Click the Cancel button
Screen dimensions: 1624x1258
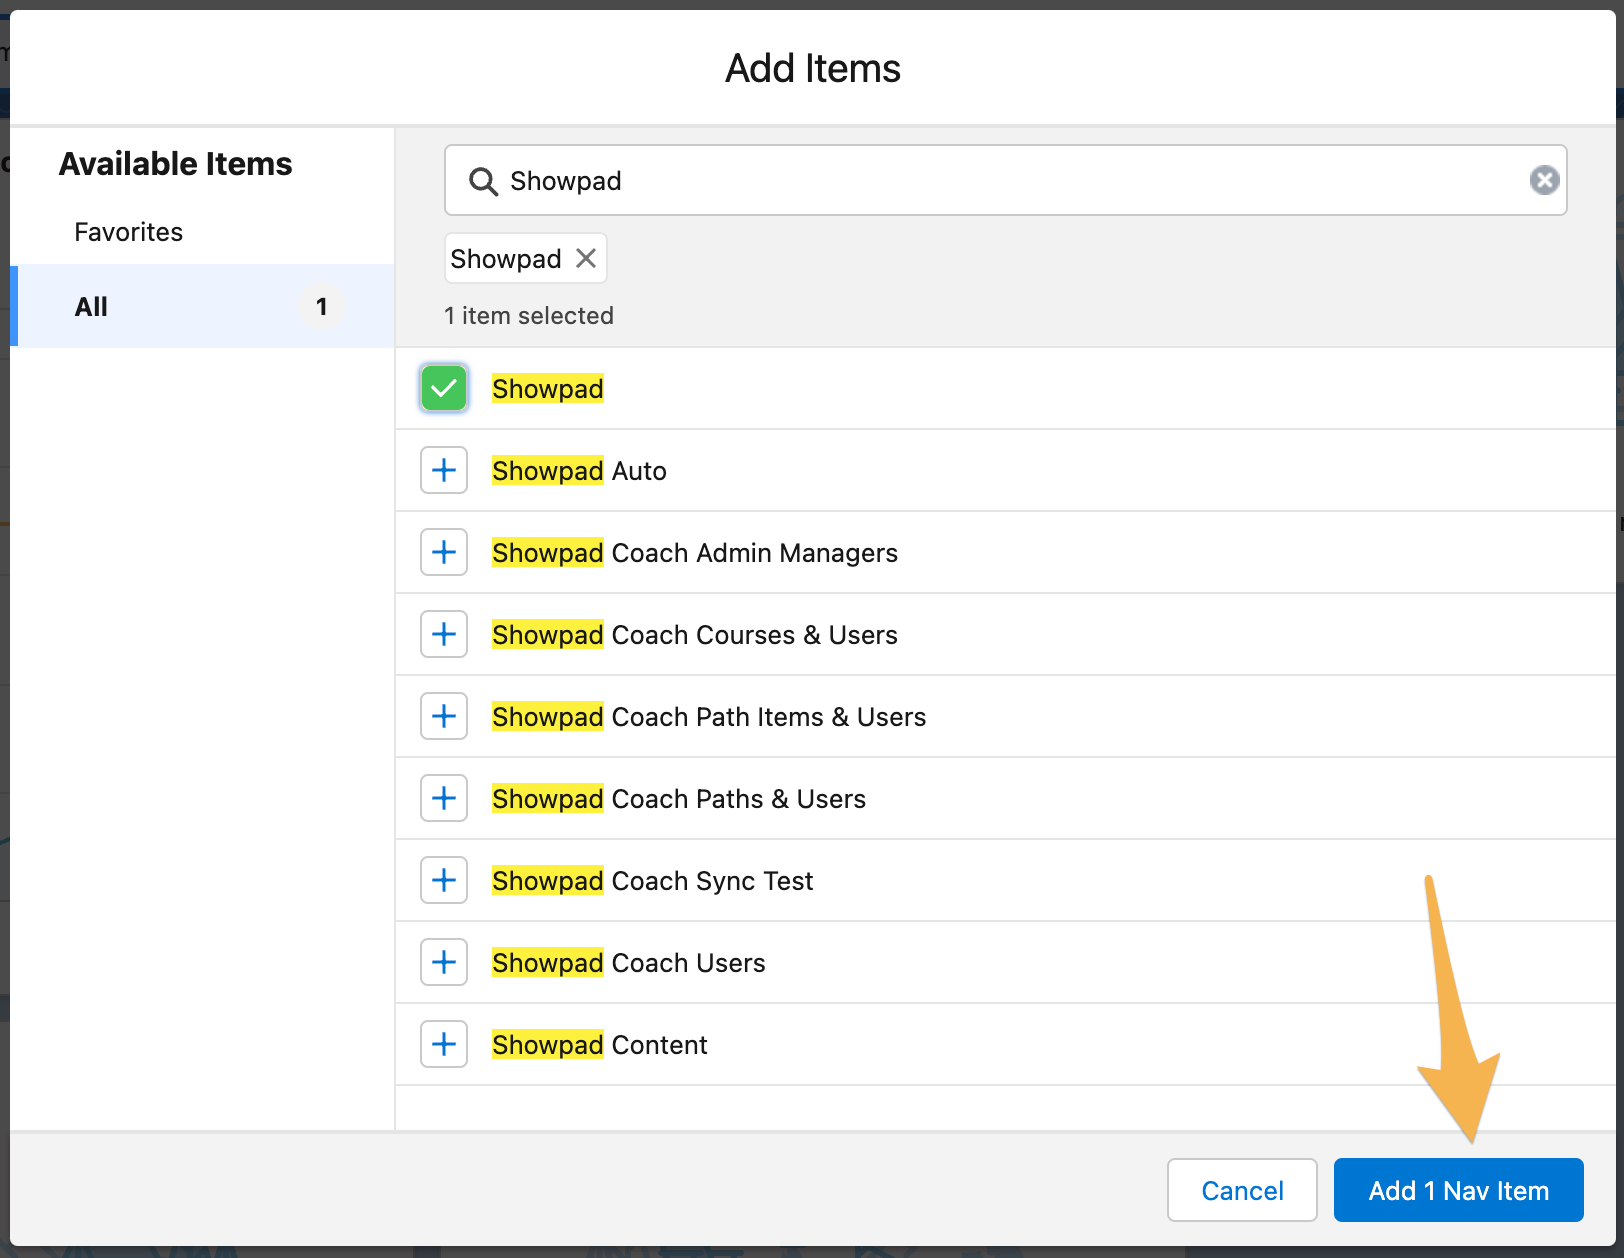(1242, 1190)
